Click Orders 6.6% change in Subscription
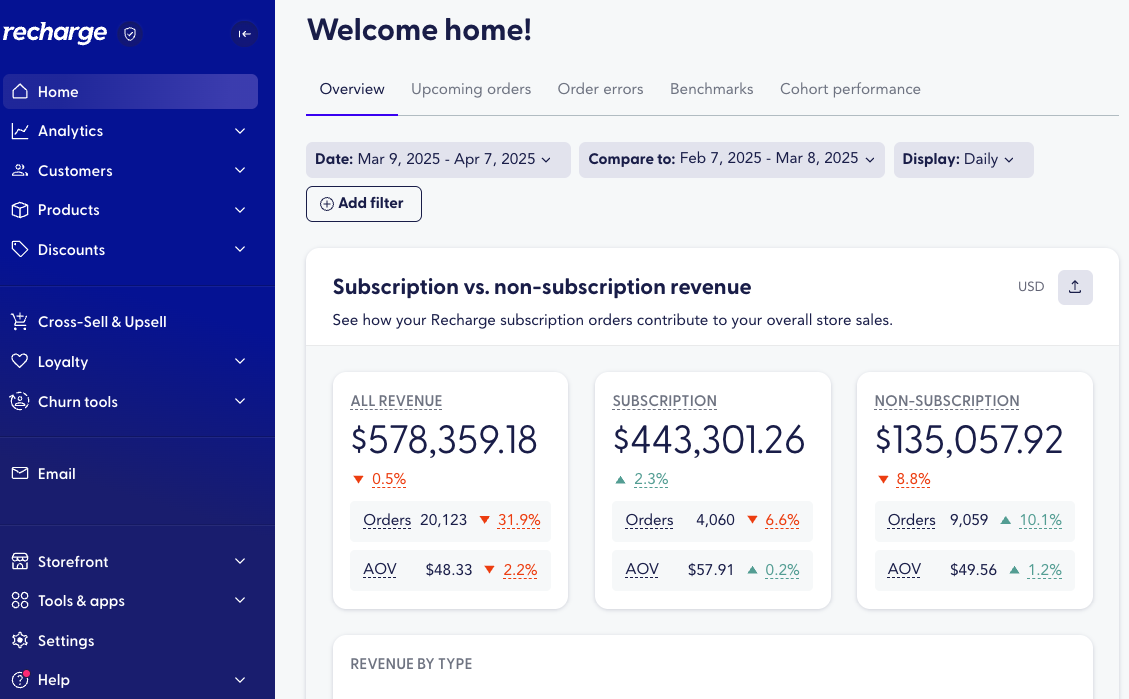 [782, 520]
